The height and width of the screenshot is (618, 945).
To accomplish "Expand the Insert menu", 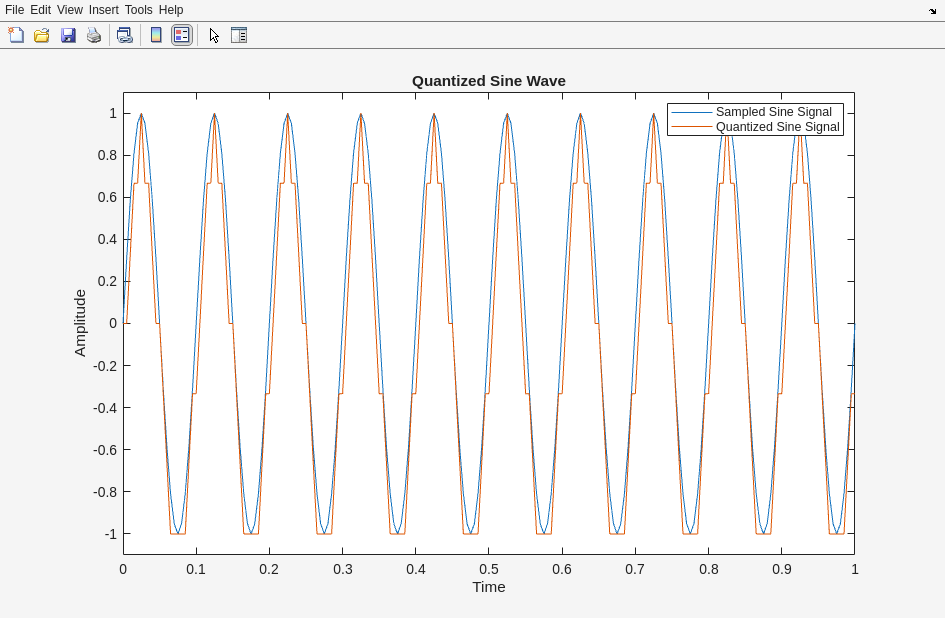I will (x=103, y=10).
